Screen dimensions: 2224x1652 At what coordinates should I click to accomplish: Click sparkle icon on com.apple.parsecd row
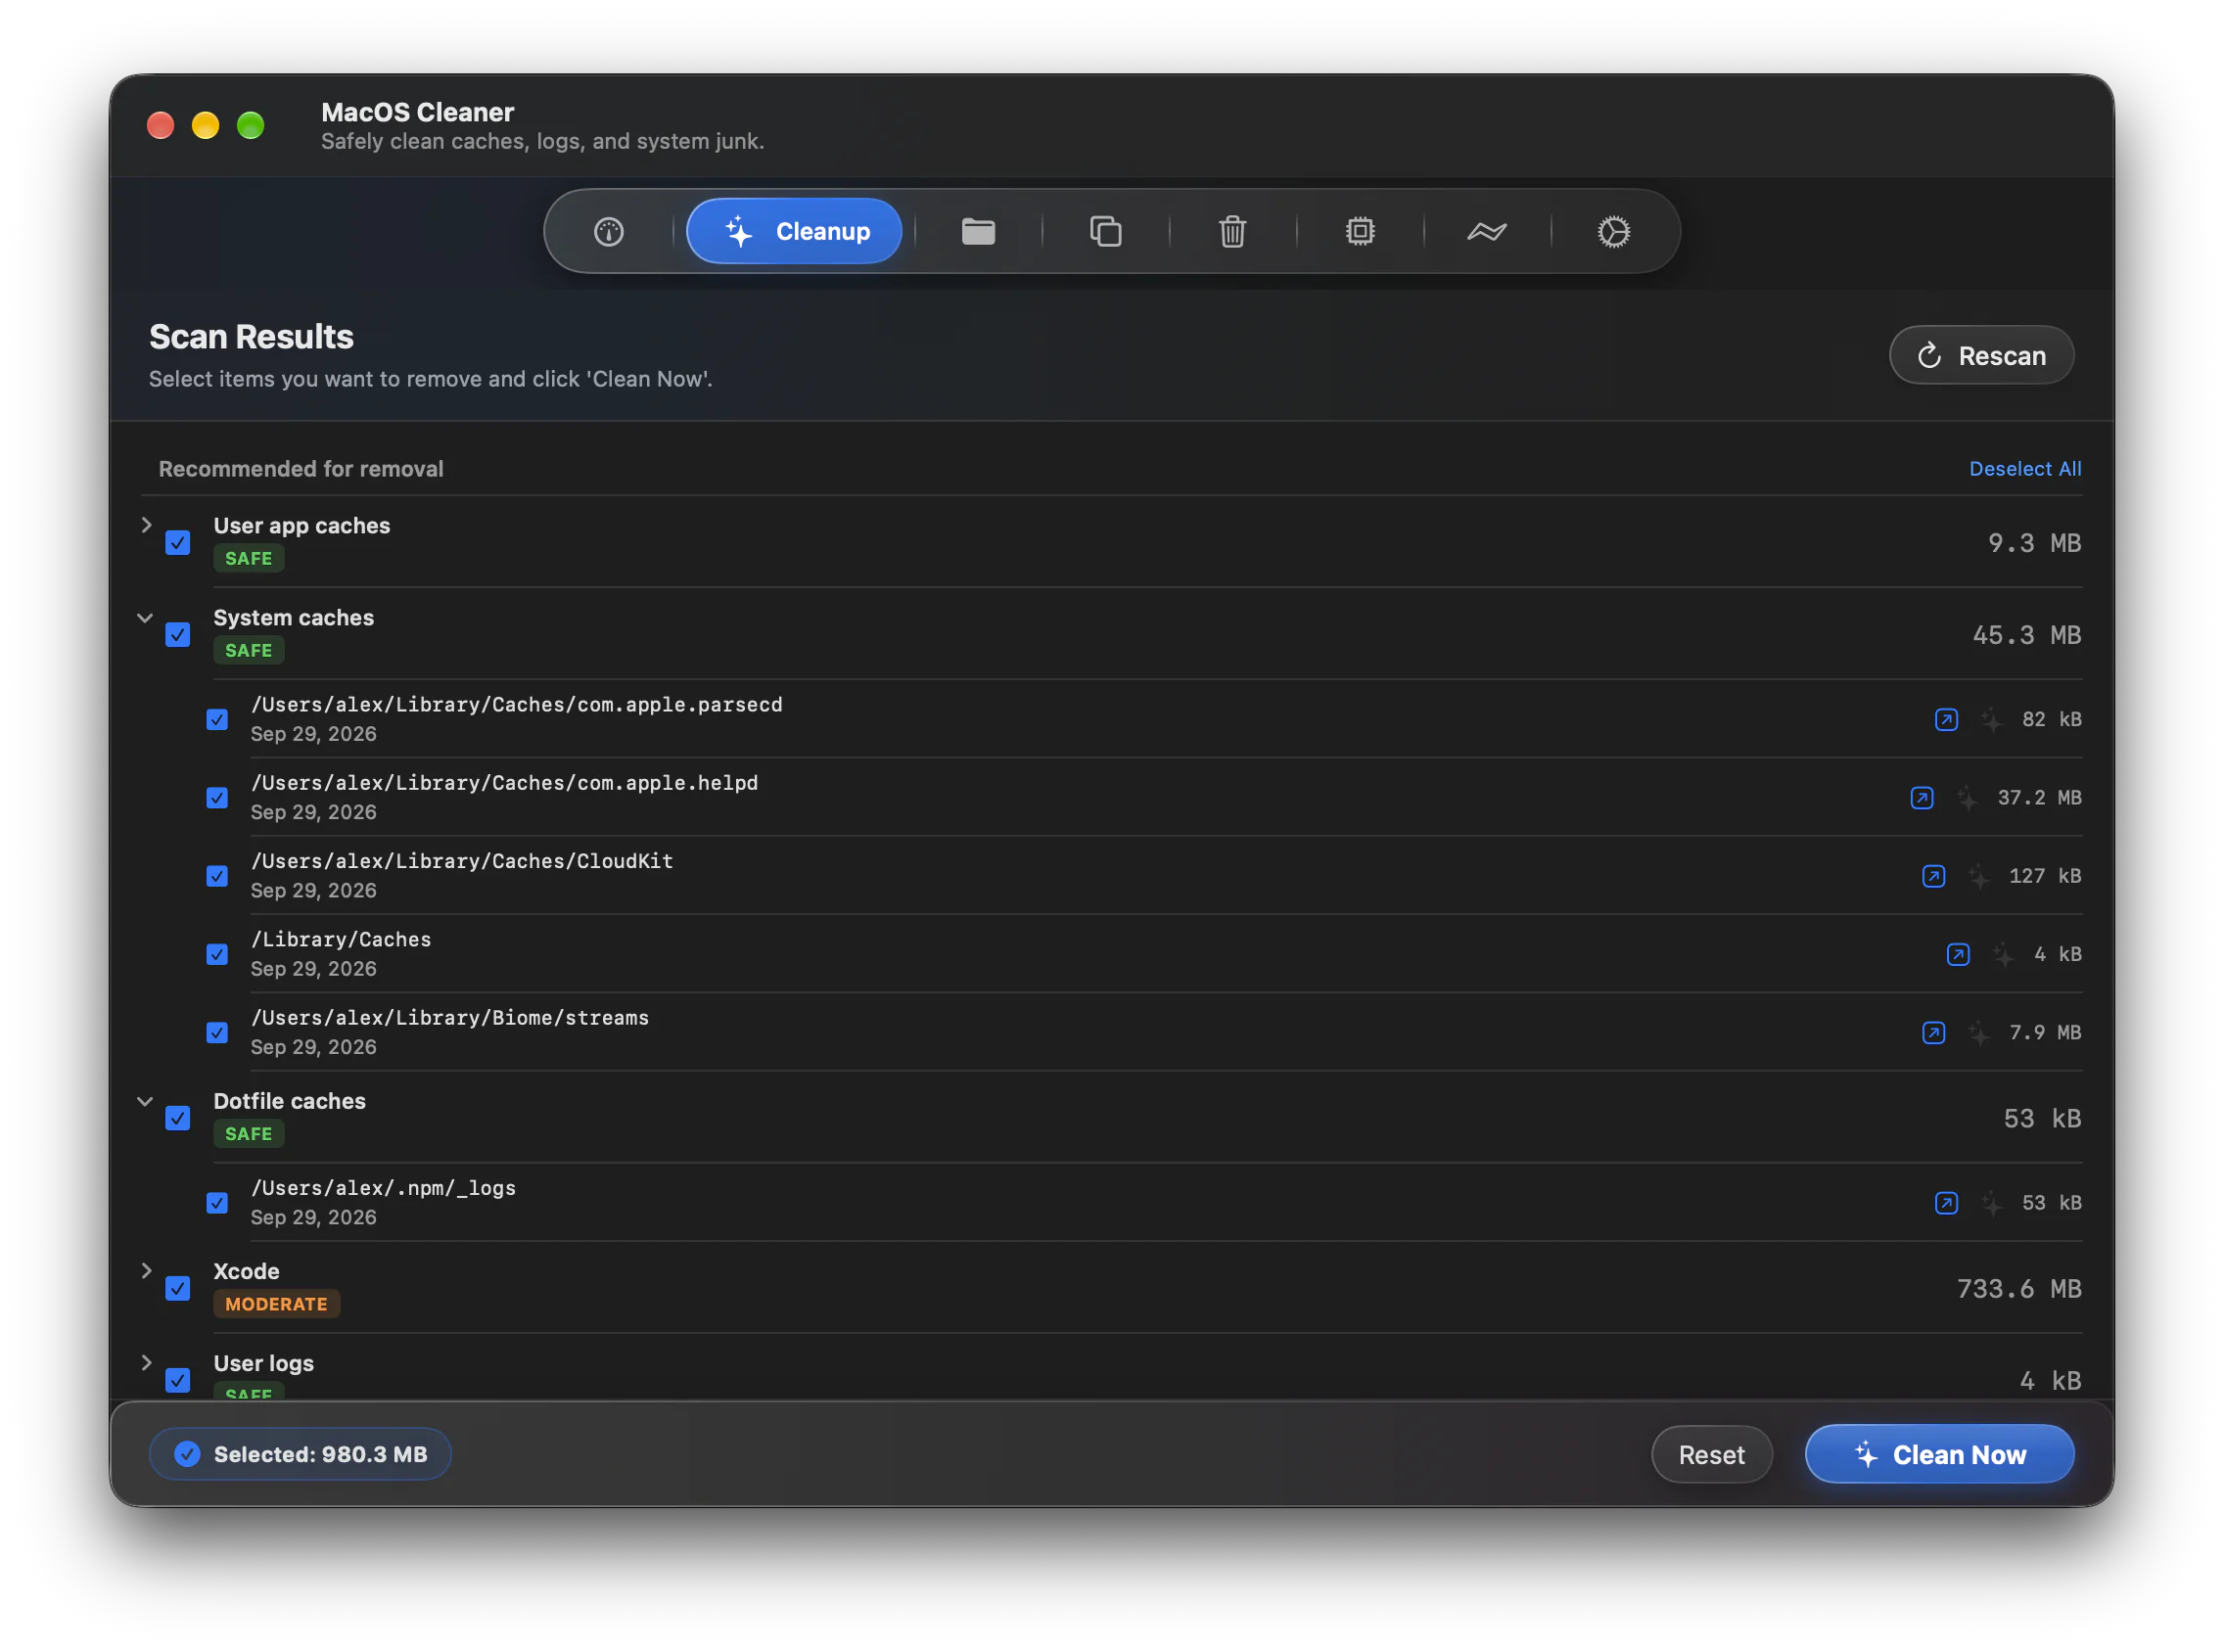(1991, 720)
